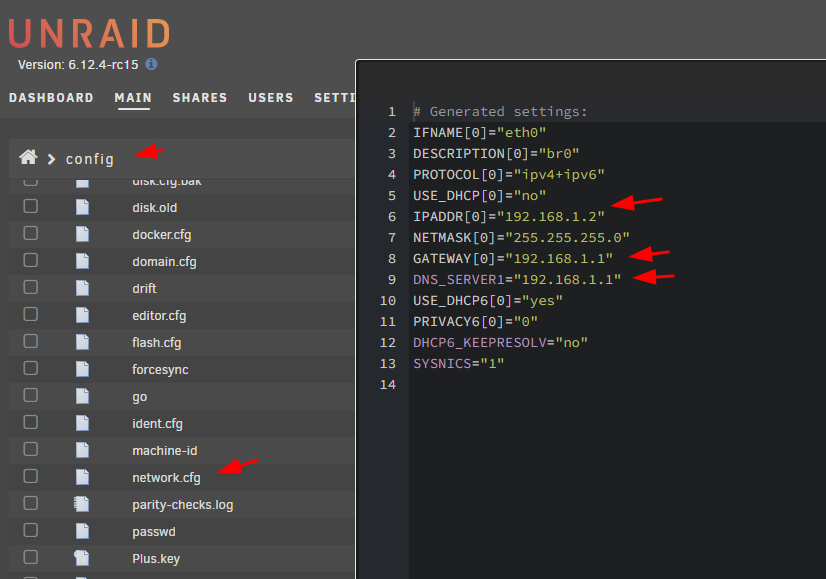The height and width of the screenshot is (579, 826).
Task: Open the flash.cfg file
Action: 156,343
